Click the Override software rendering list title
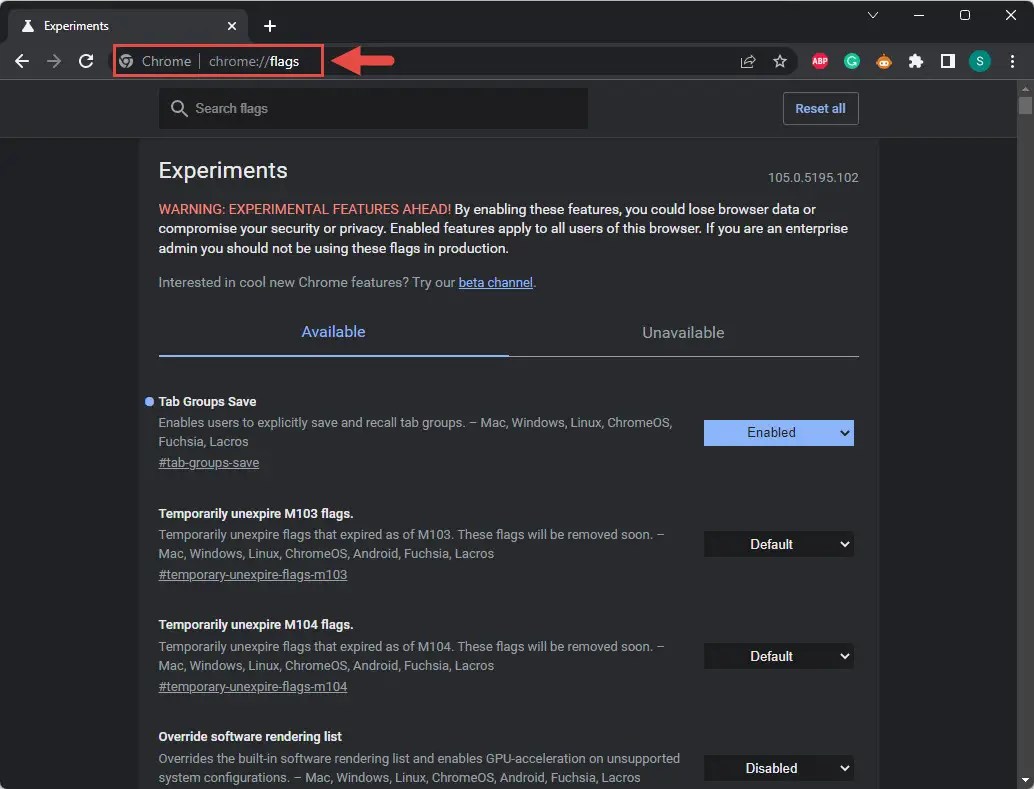Viewport: 1034px width, 789px height. pos(250,736)
